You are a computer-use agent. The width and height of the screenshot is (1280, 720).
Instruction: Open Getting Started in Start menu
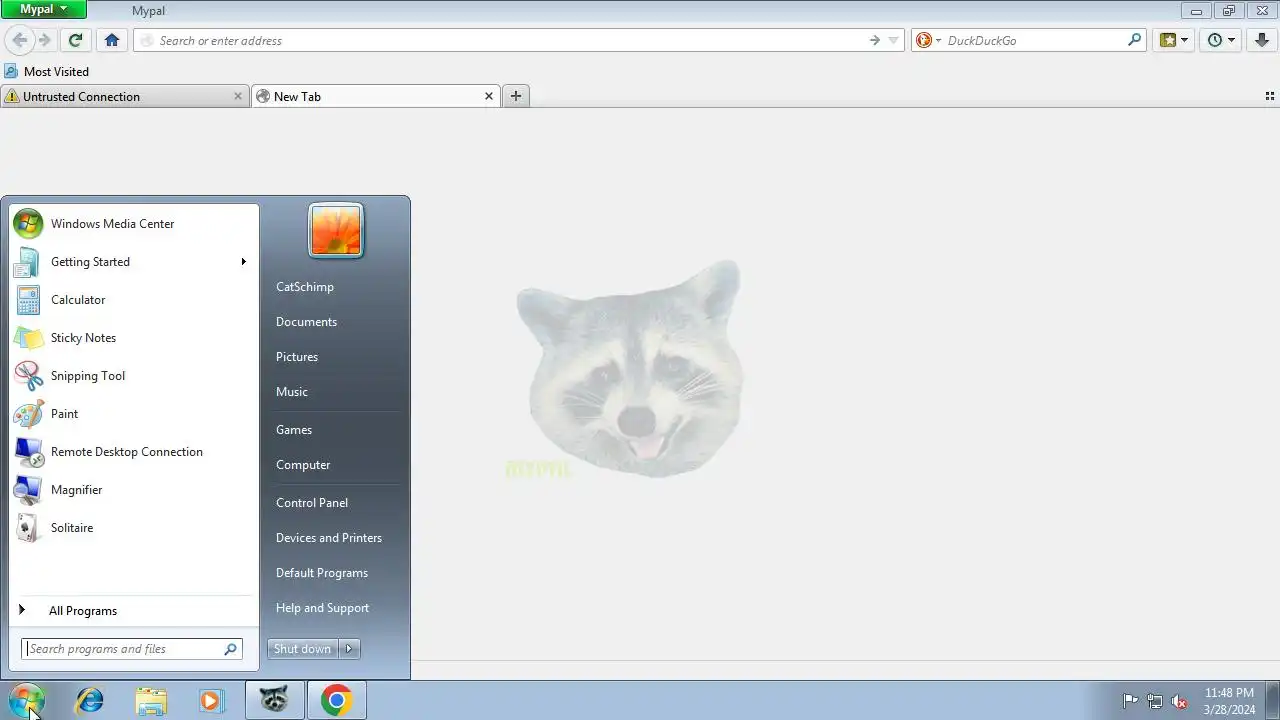(134, 262)
